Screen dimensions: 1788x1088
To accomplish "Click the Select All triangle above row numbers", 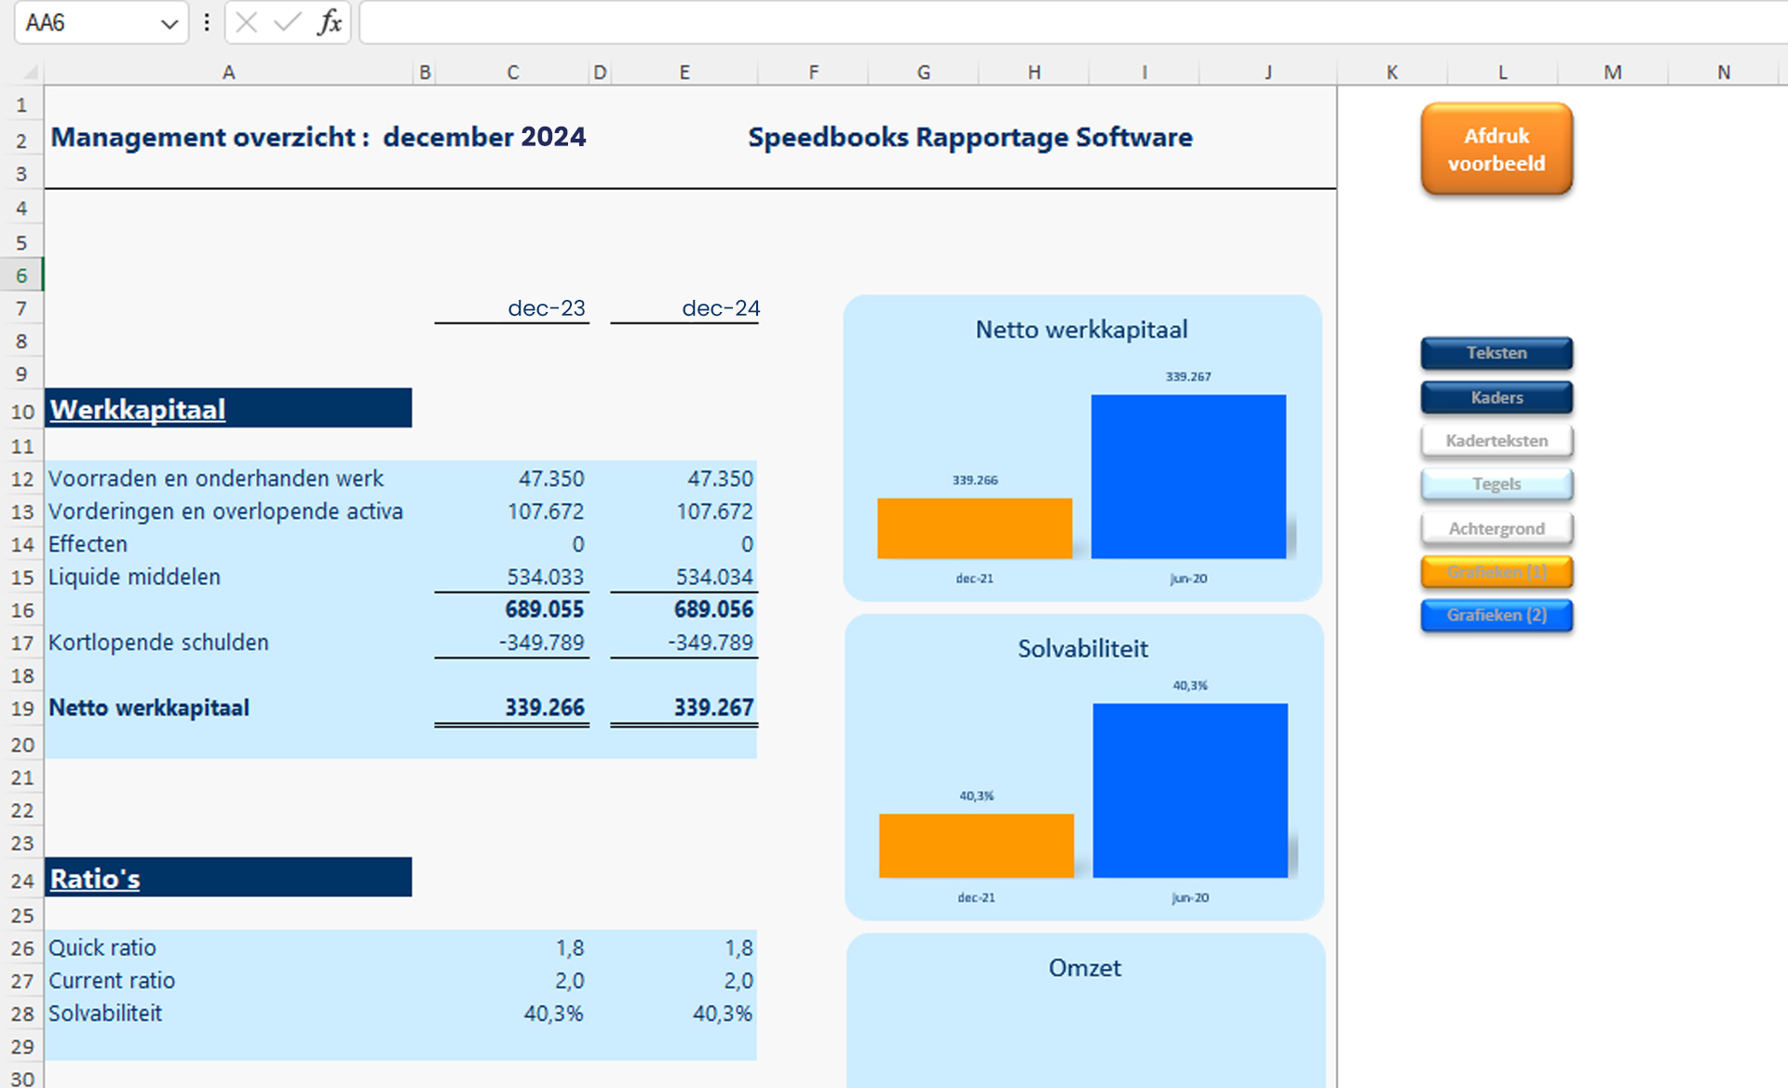I will (x=28, y=71).
